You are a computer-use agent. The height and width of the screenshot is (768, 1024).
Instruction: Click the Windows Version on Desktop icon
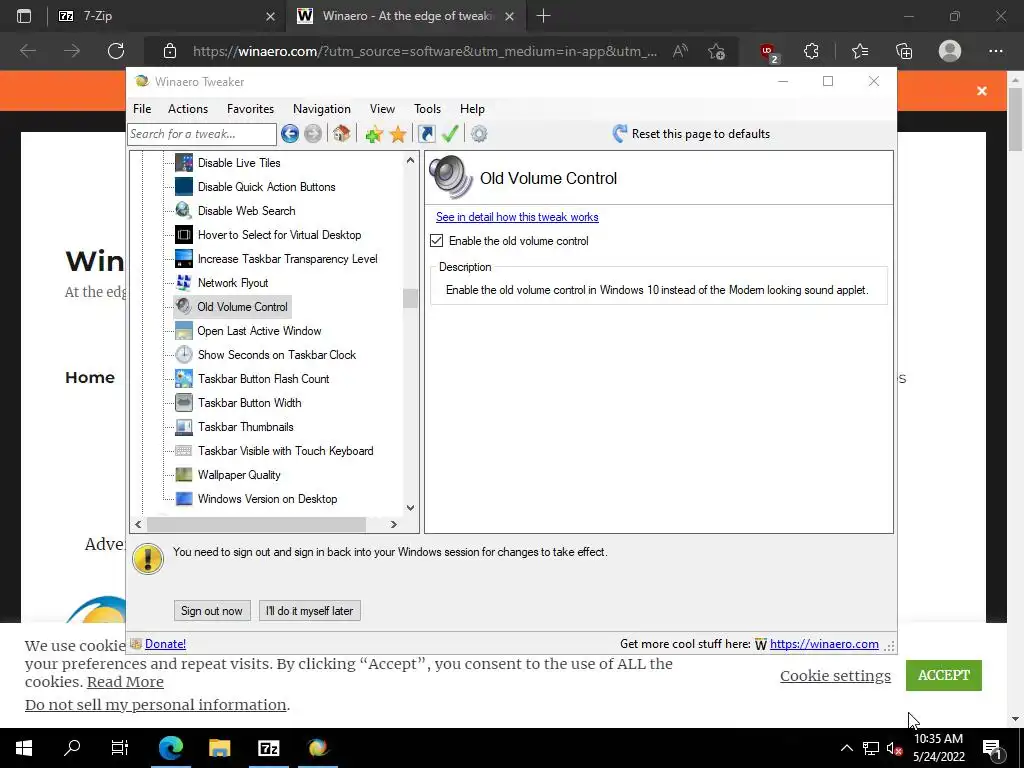[x=184, y=499]
